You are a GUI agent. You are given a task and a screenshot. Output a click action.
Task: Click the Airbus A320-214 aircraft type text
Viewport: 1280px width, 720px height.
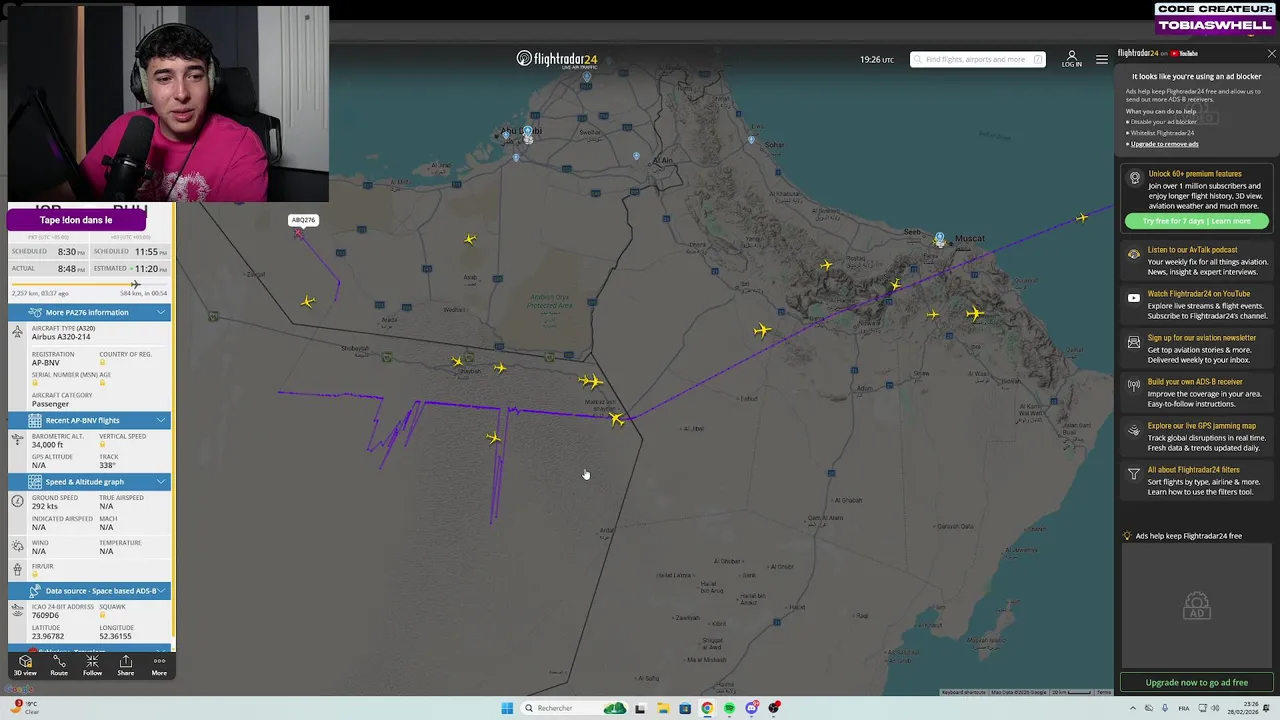coord(61,337)
